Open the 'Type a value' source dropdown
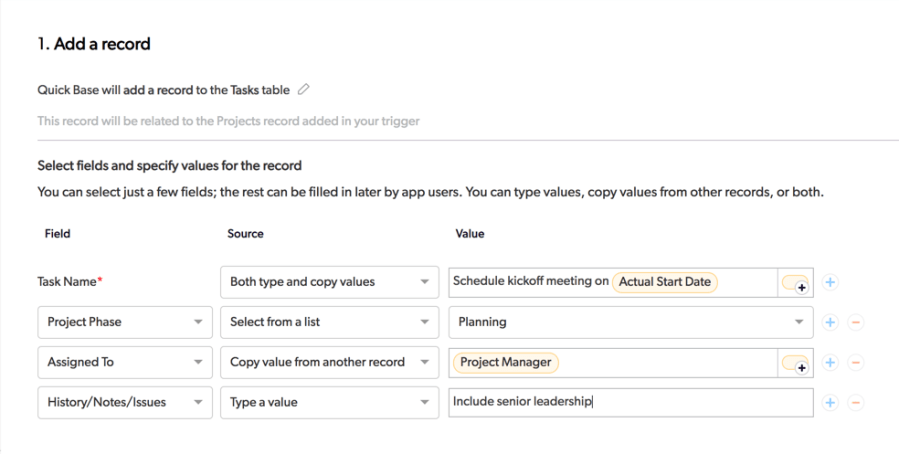Screen dimensions: 899x454 point(329,402)
